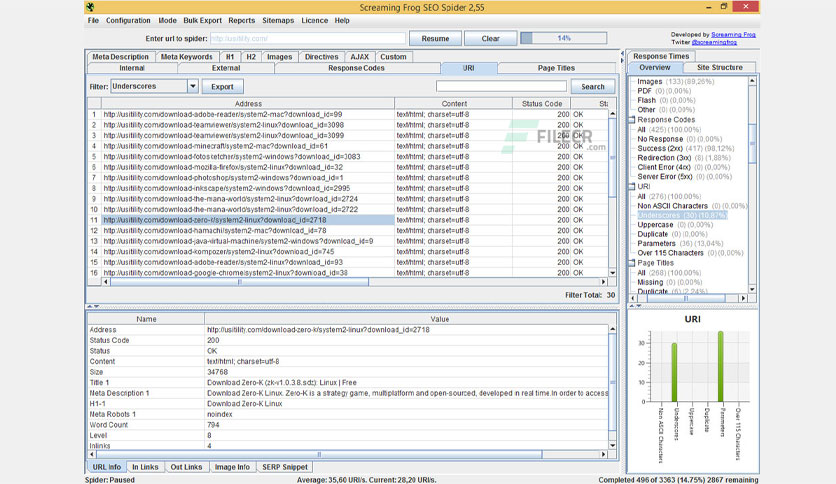Open the Bulk Export menu
Screen dimensions: 836x484
[x=203, y=20]
